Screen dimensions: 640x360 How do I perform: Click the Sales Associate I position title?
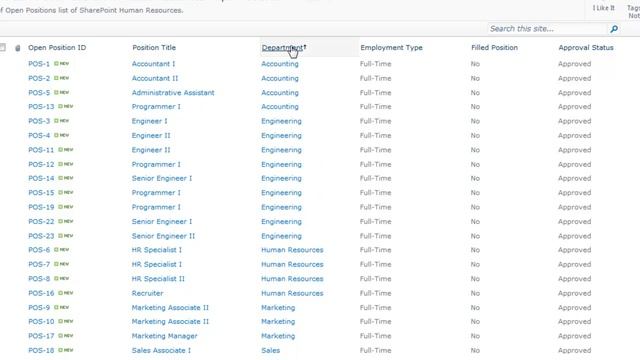[161, 351]
